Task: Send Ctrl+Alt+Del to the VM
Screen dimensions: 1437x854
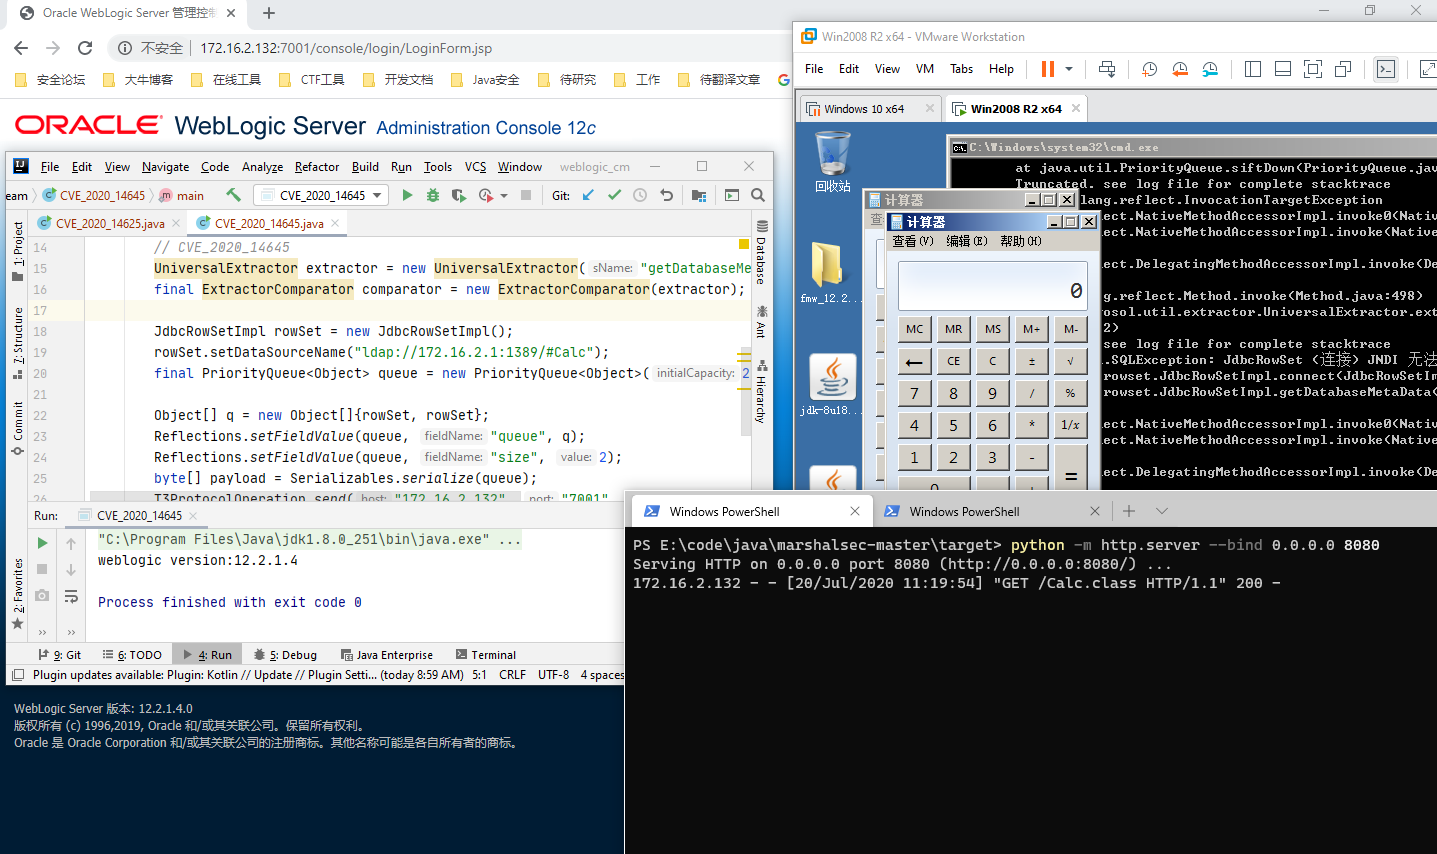Action: (x=1107, y=69)
